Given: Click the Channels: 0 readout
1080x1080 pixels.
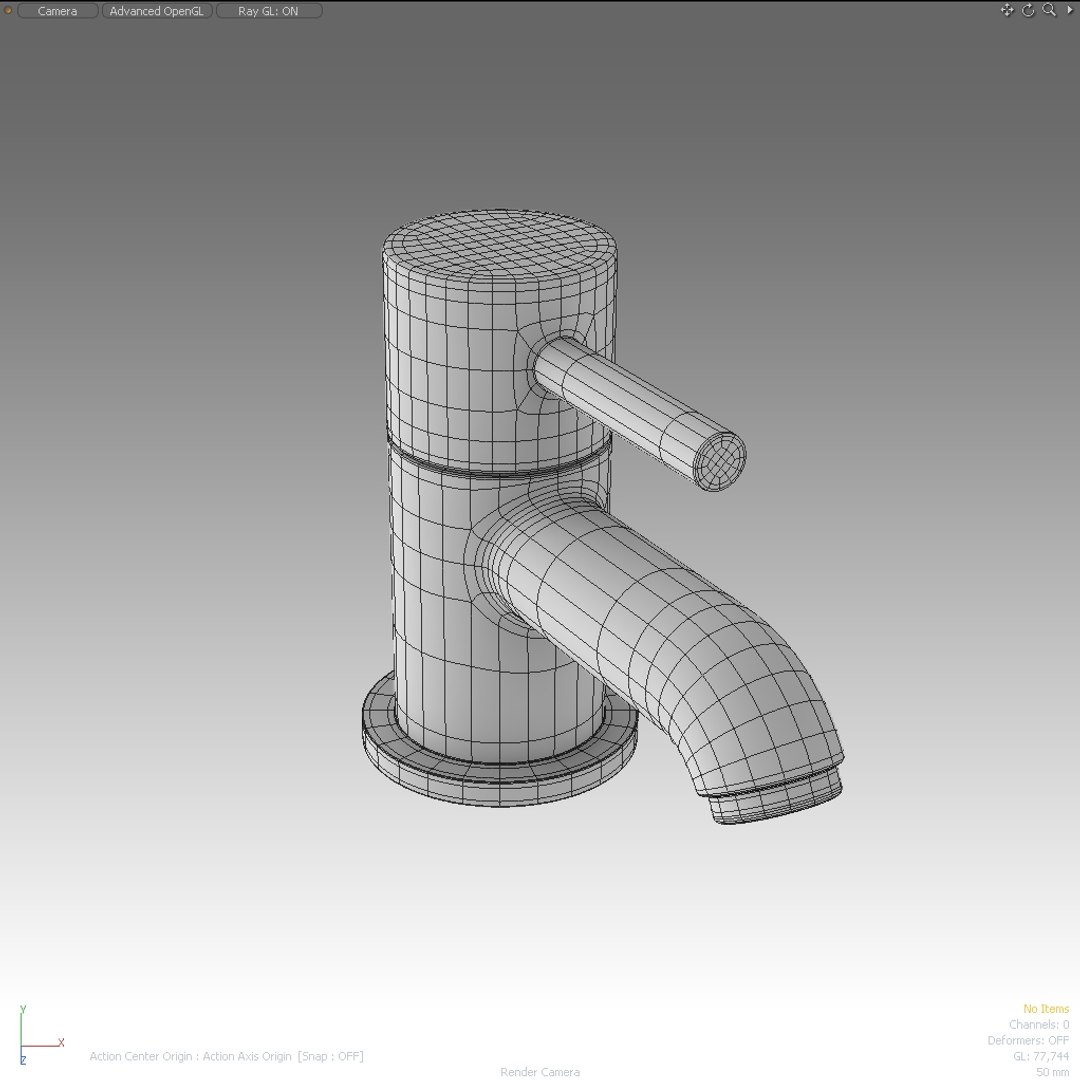Looking at the screenshot, I should click(1039, 1024).
